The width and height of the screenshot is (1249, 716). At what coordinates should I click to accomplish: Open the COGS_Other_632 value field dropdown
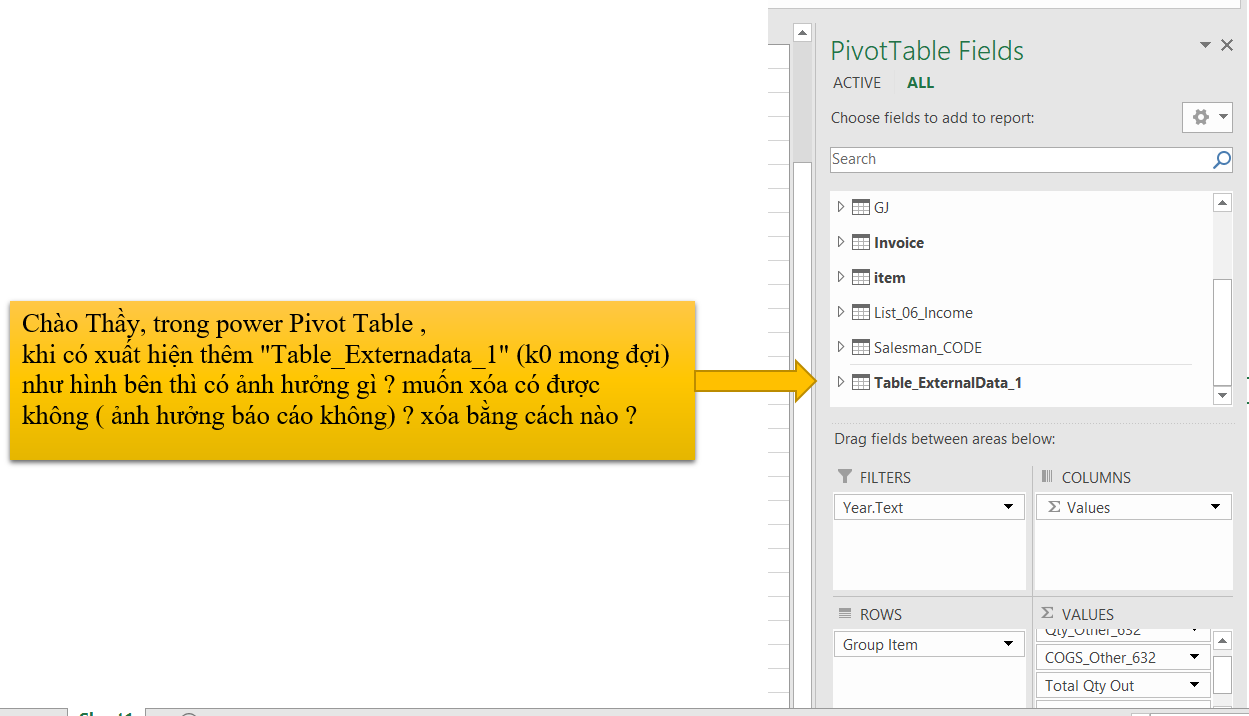click(1194, 658)
